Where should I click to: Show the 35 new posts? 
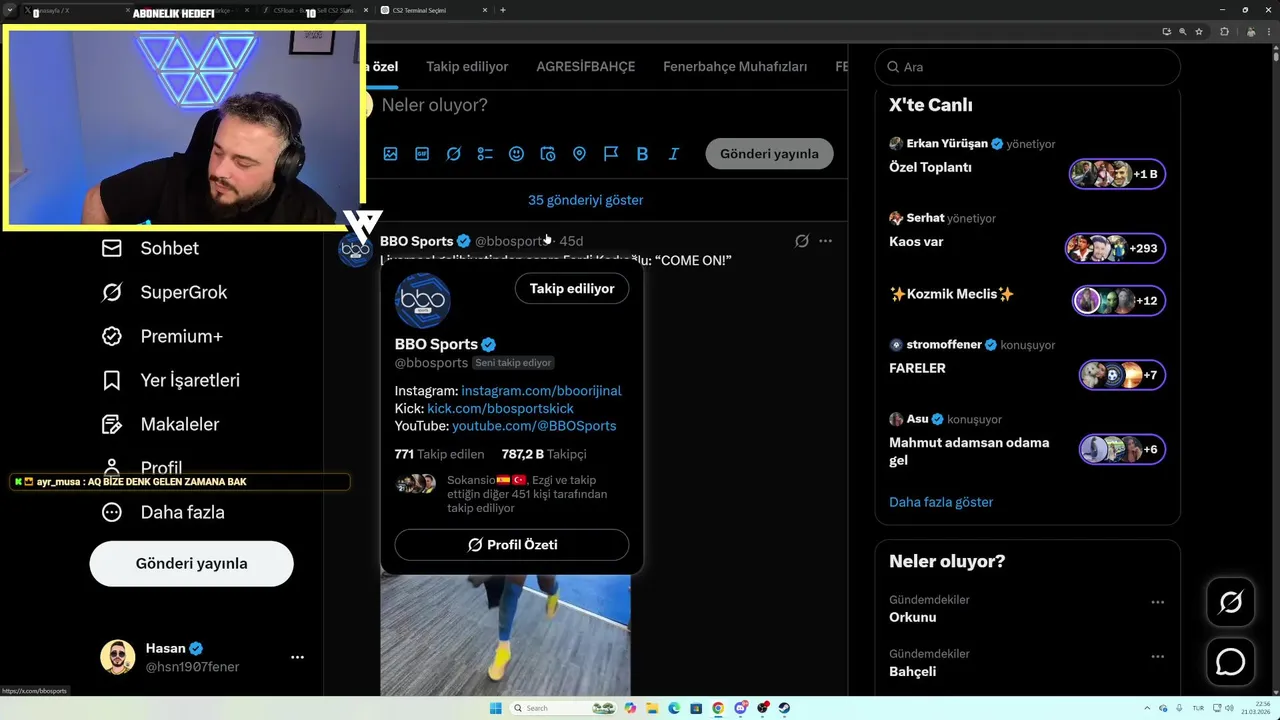[586, 200]
